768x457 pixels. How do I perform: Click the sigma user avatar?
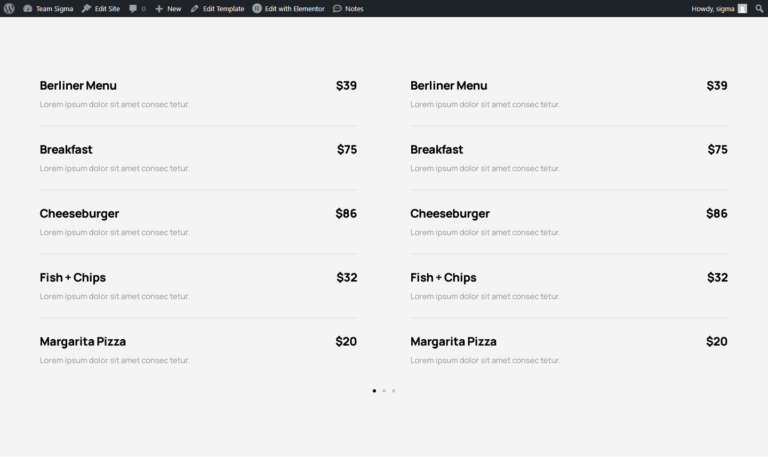tap(742, 8)
